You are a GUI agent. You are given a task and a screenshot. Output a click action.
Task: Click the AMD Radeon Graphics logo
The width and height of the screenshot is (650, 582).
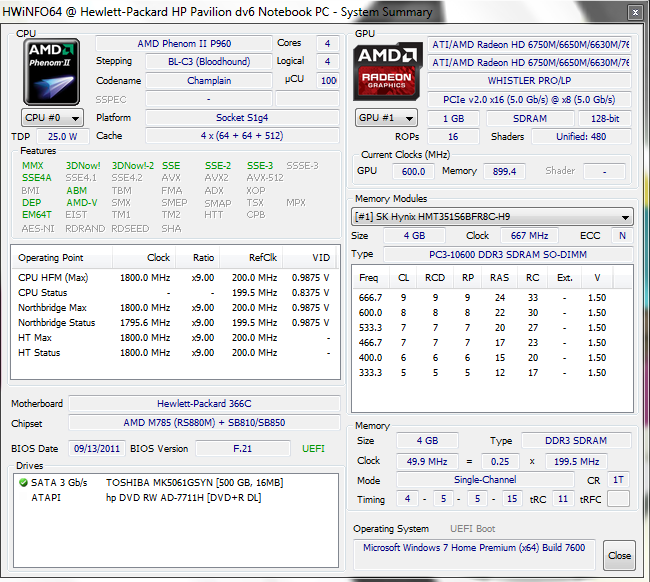[387, 71]
